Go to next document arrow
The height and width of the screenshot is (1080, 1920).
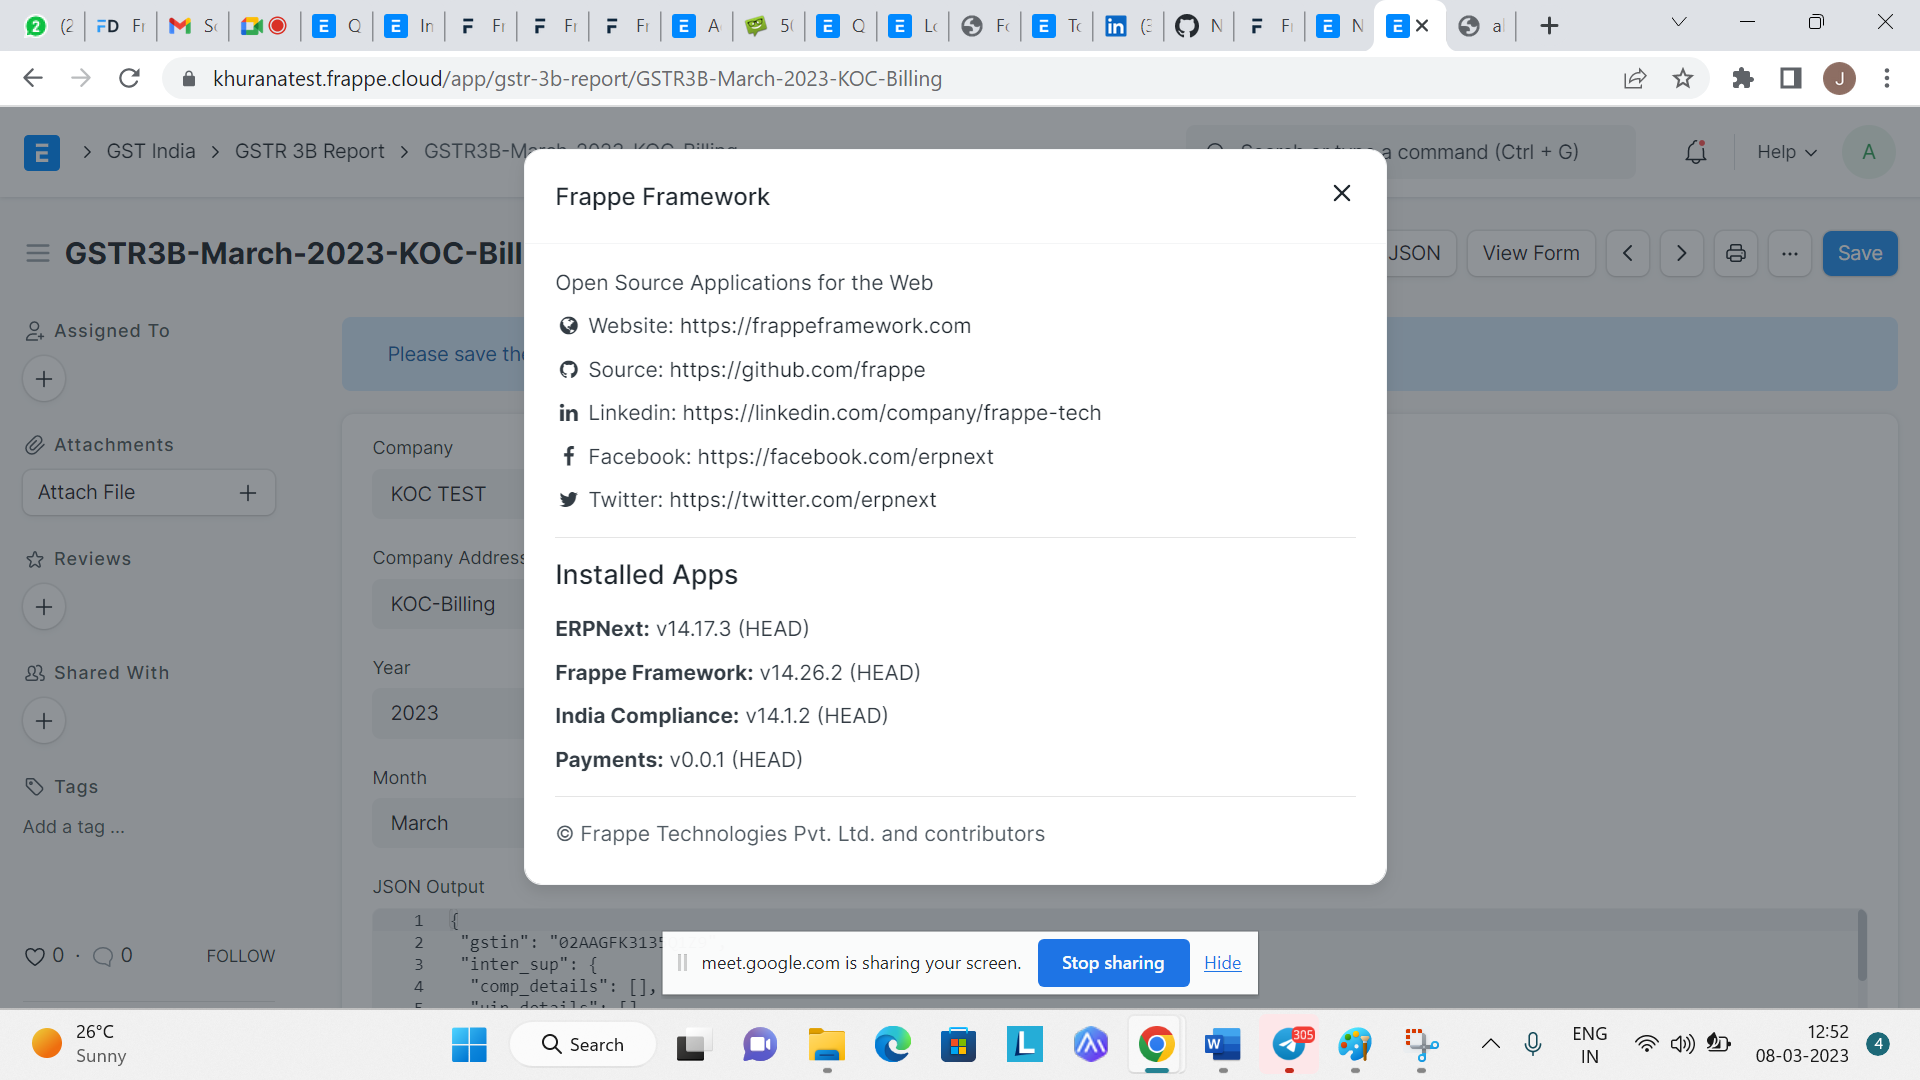[x=1681, y=254]
